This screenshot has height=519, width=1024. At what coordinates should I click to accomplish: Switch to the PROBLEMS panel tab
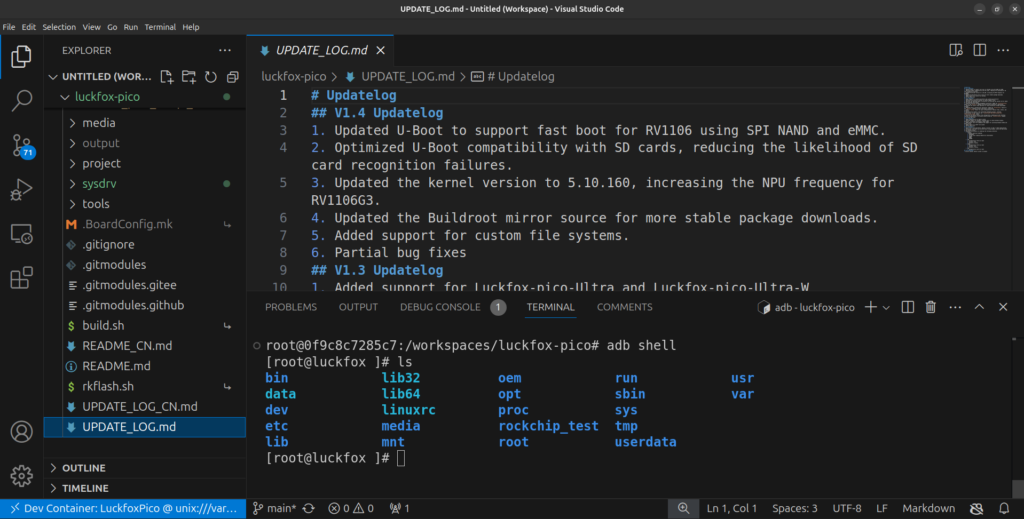[291, 307]
